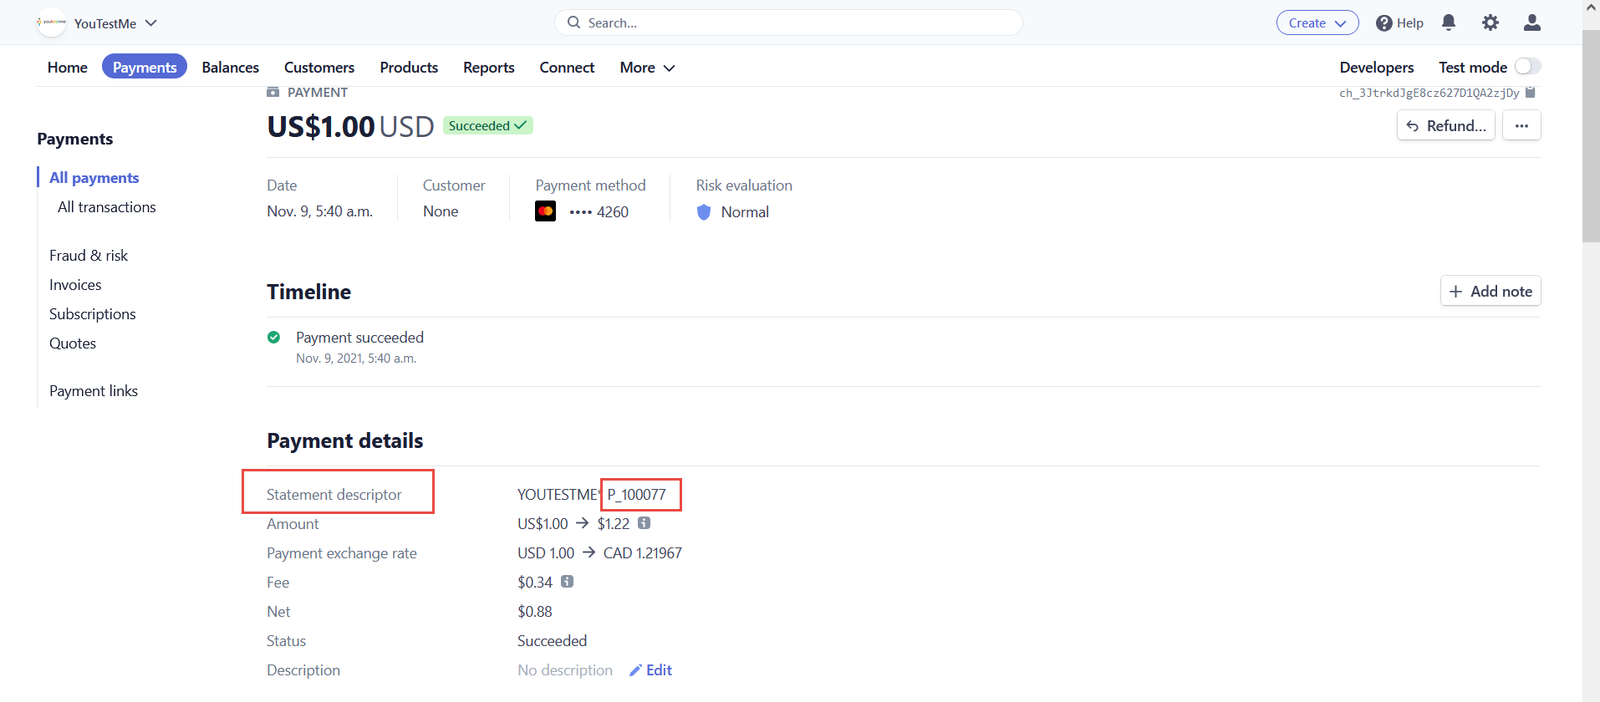
Task: Copy the charge ID with clipboard icon
Action: pos(1530,92)
